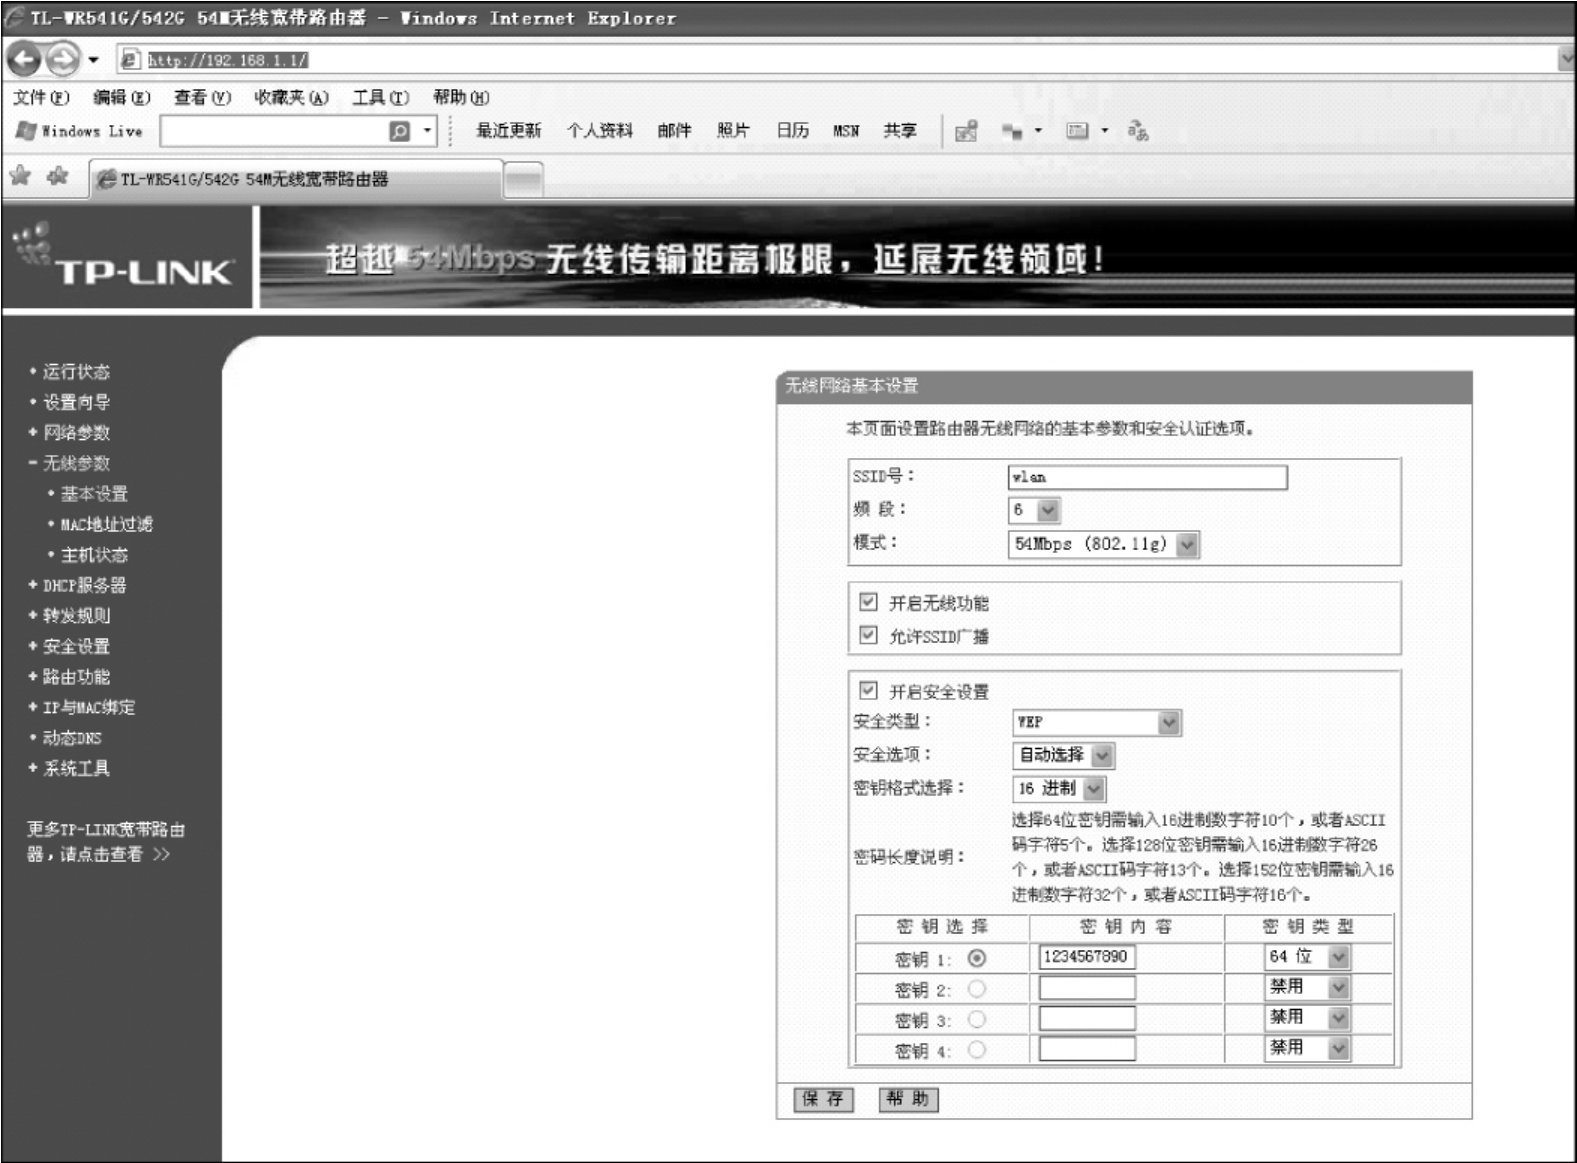The image size is (1577, 1163).
Task: Open MAC地址过滤 in the sidebar
Action: click(106, 524)
